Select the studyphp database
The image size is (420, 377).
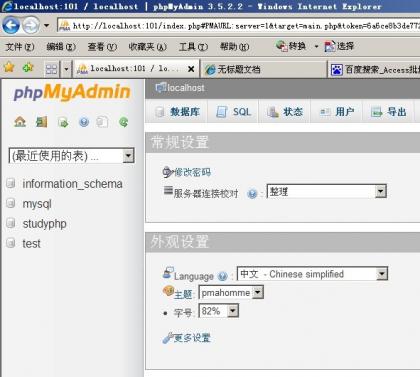click(44, 224)
